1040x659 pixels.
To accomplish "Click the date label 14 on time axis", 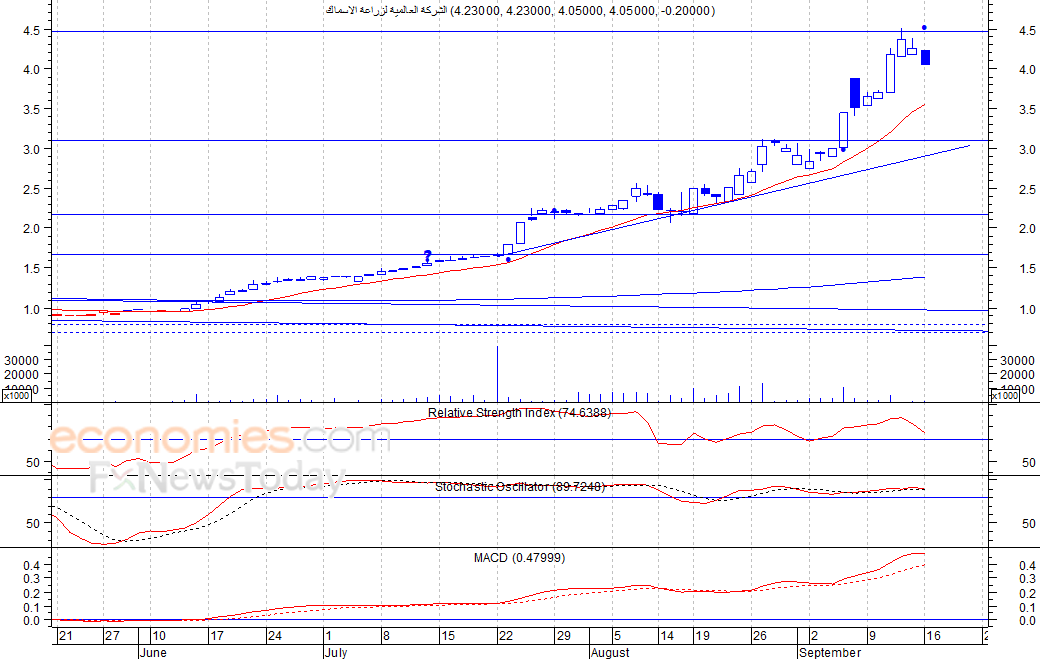I will pyautogui.click(x=667, y=636).
